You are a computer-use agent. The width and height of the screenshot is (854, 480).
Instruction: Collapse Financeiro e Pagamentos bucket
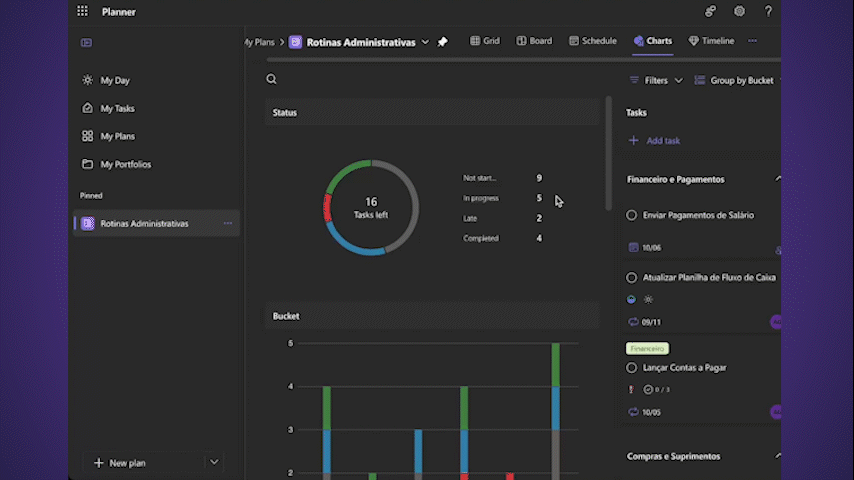(x=777, y=179)
